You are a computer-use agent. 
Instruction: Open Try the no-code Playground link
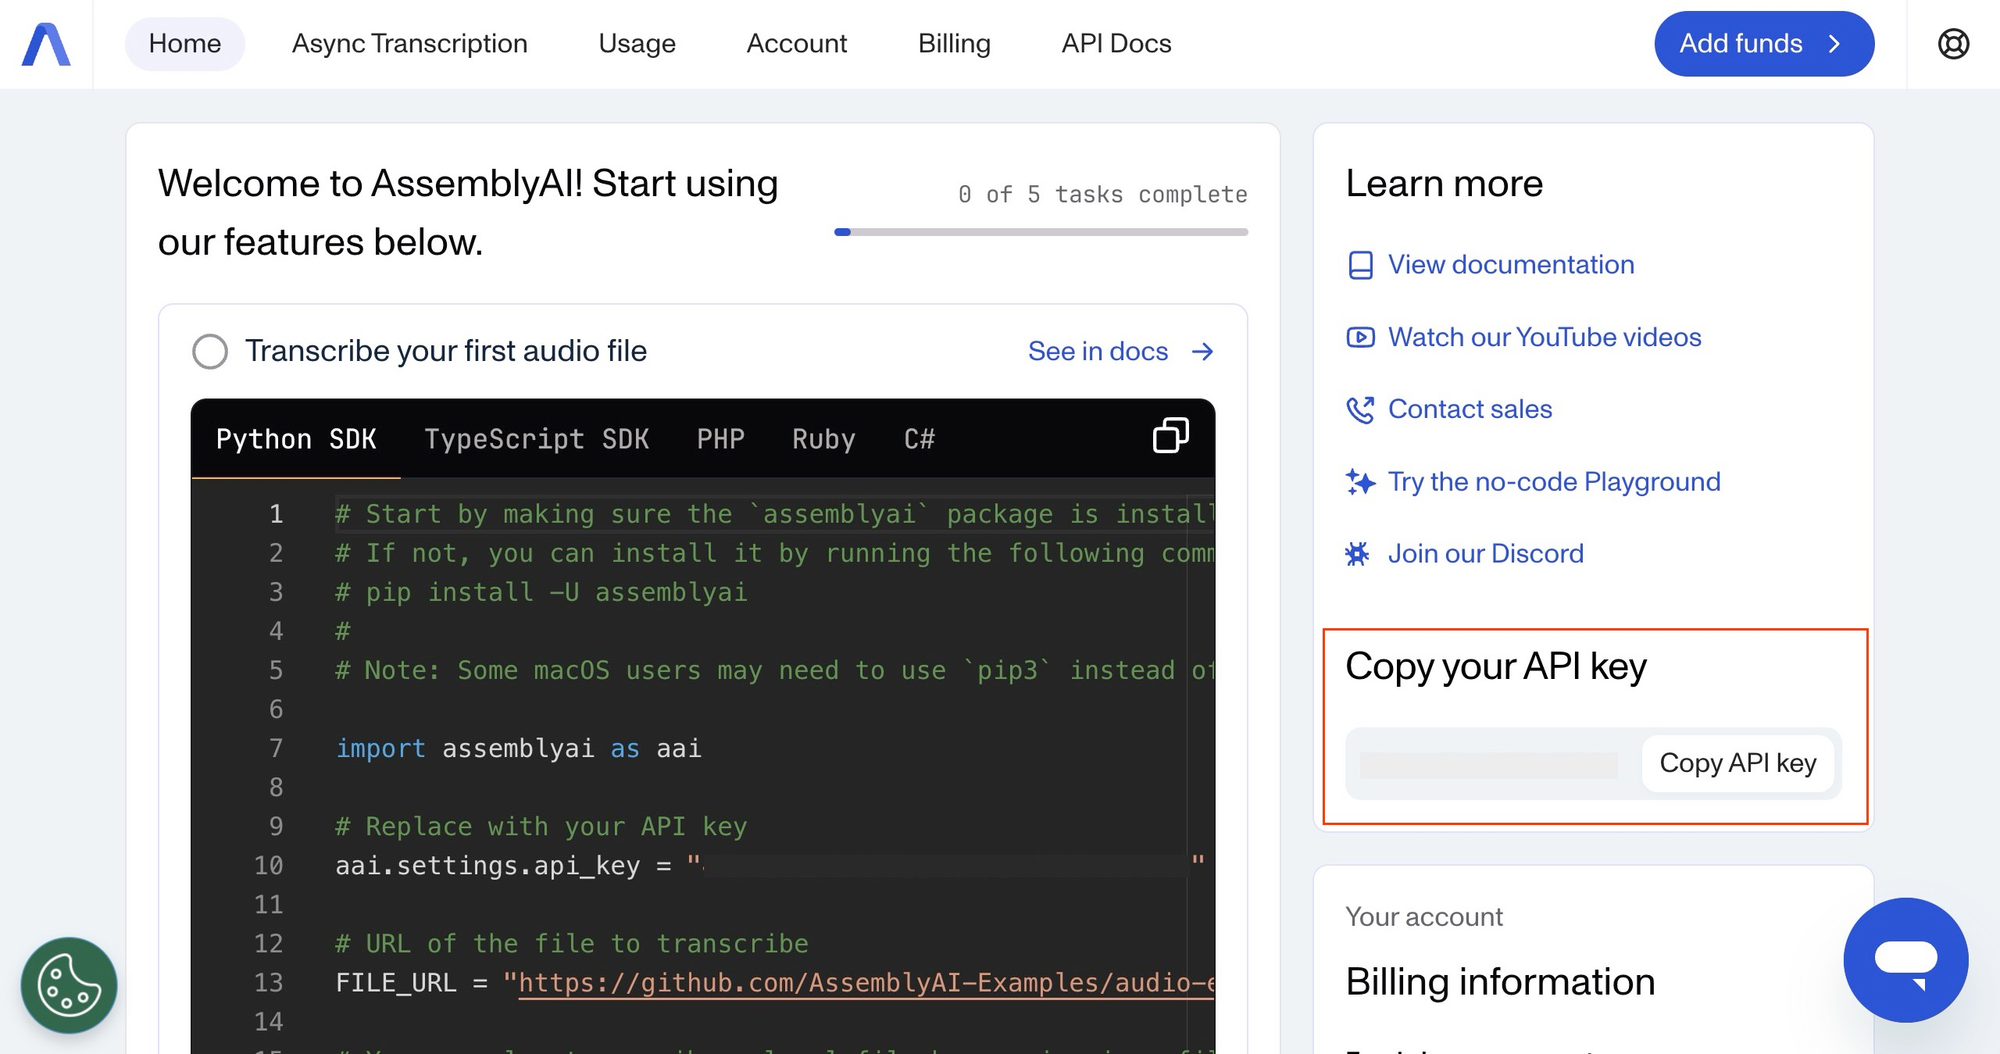[1554, 482]
